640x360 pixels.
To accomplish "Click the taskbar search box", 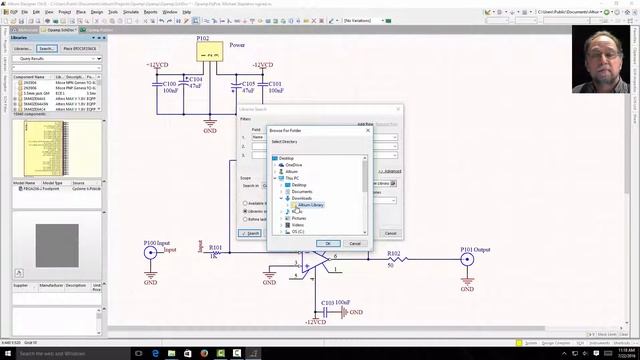I will pyautogui.click(x=73, y=353).
